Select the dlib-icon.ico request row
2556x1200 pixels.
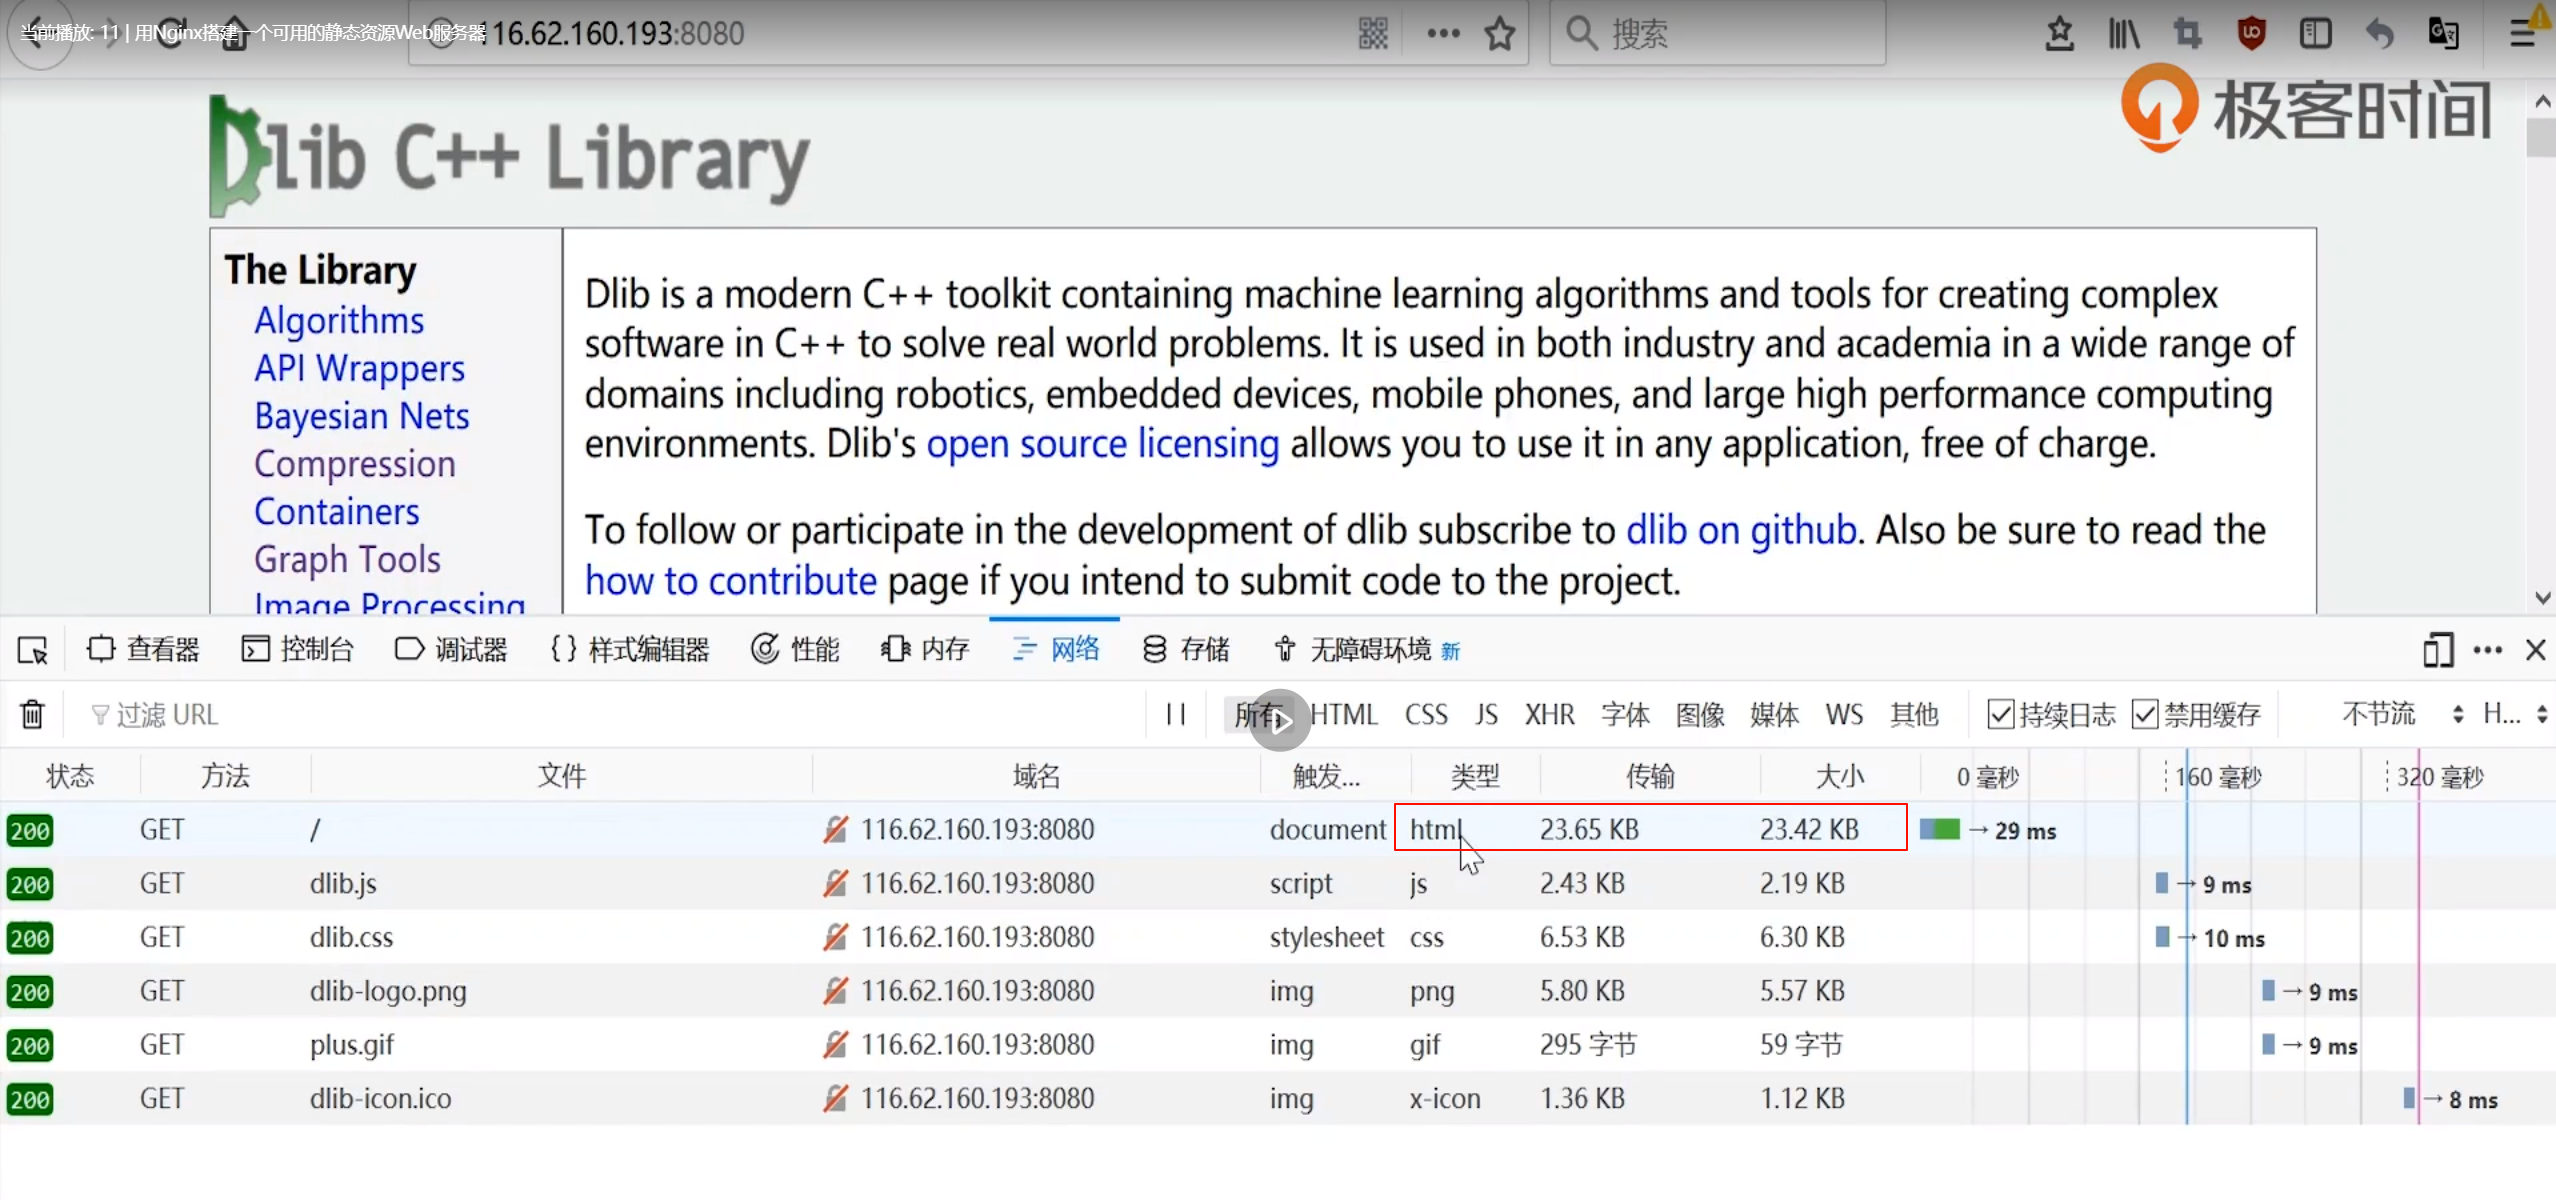[x=1278, y=1098]
